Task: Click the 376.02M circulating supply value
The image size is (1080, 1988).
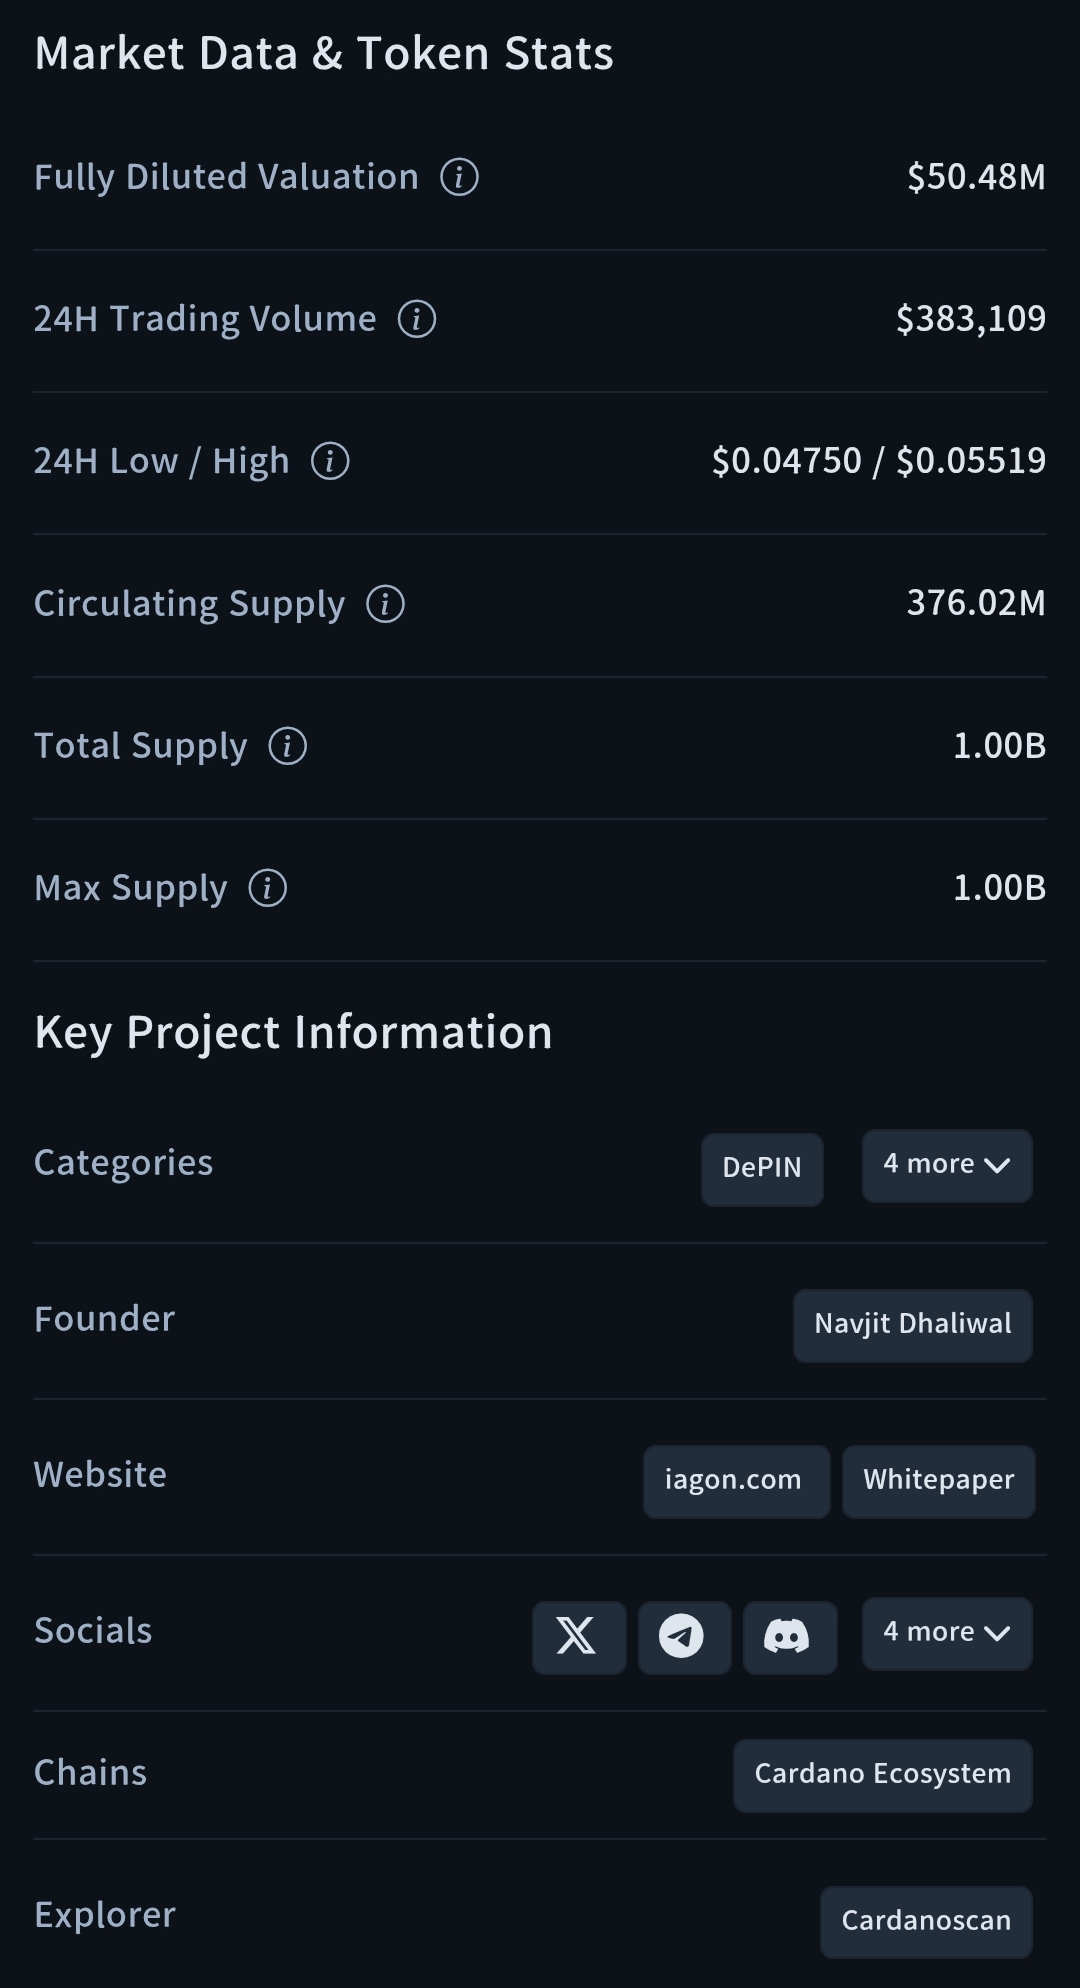Action: click(975, 603)
